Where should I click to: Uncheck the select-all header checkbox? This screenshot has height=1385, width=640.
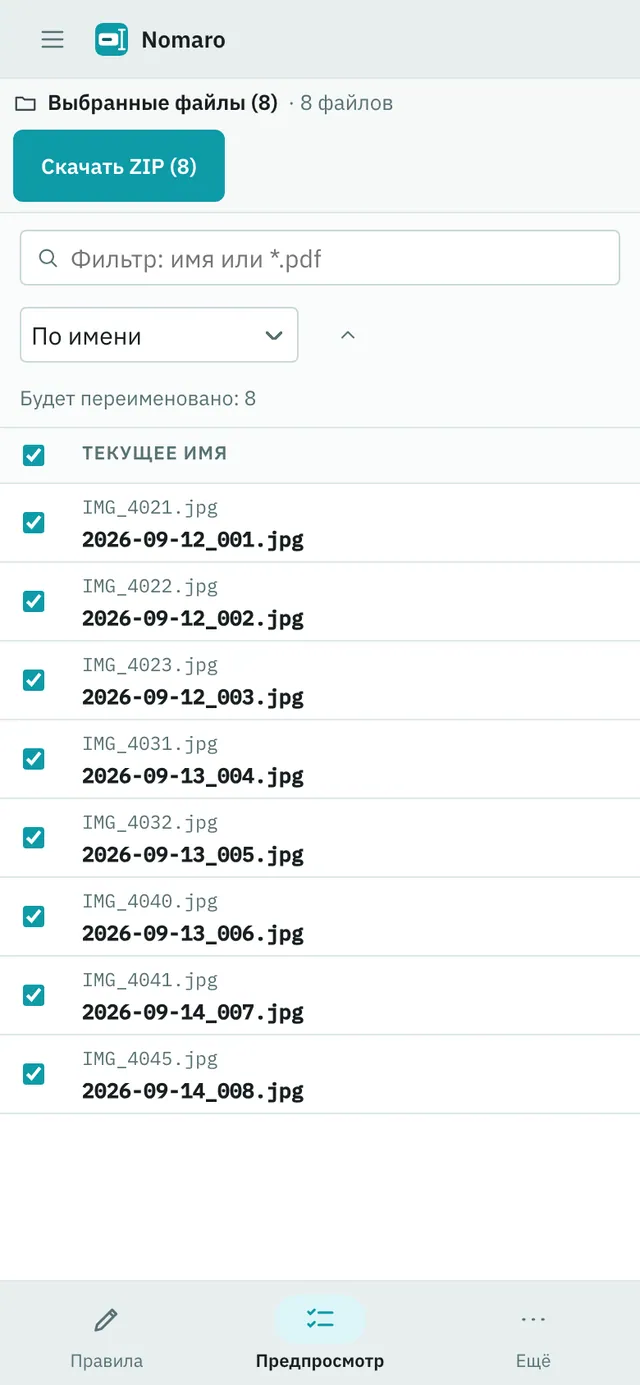pos(33,455)
